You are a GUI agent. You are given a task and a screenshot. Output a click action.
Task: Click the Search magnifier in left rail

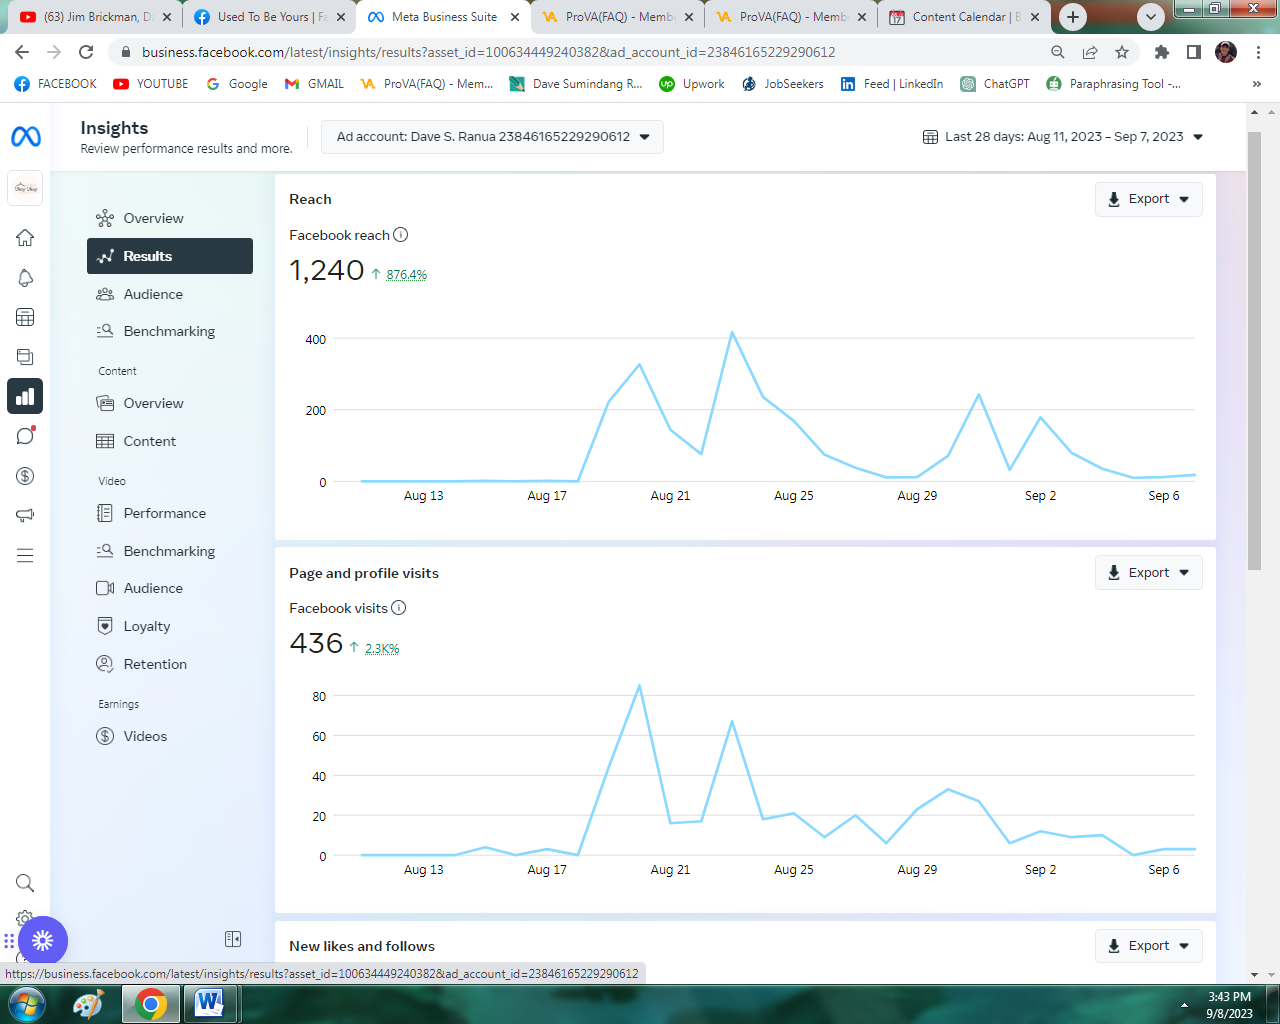point(25,883)
